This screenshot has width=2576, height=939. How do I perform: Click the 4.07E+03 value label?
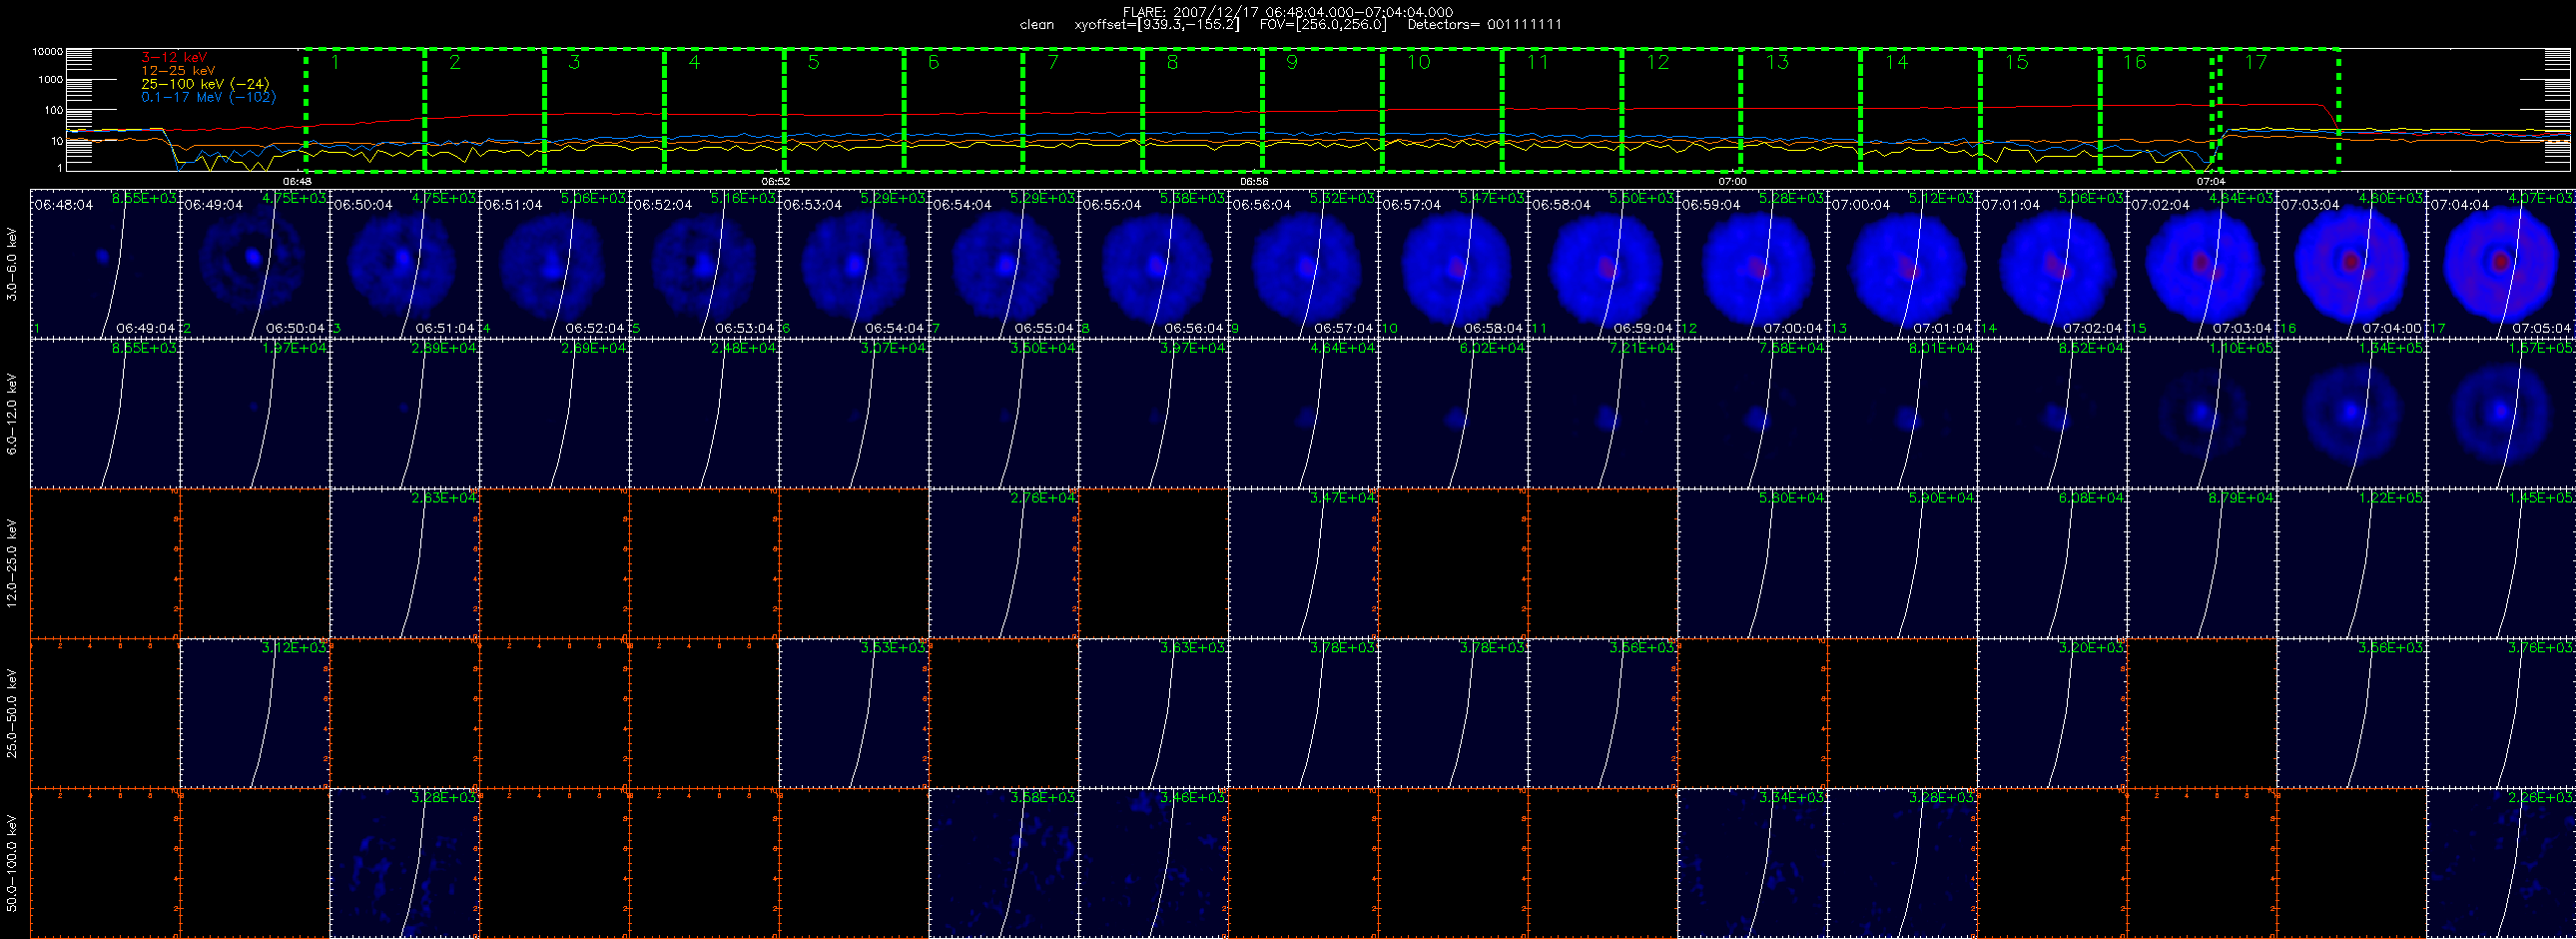point(2541,199)
